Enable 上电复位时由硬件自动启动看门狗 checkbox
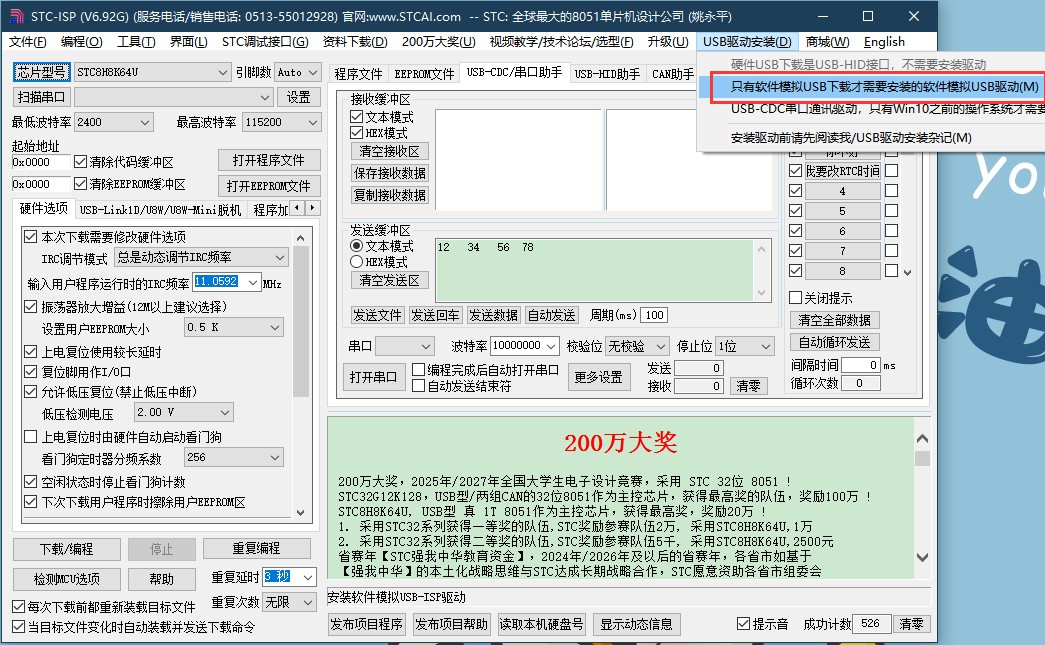The width and height of the screenshot is (1045, 645). click(x=30, y=437)
